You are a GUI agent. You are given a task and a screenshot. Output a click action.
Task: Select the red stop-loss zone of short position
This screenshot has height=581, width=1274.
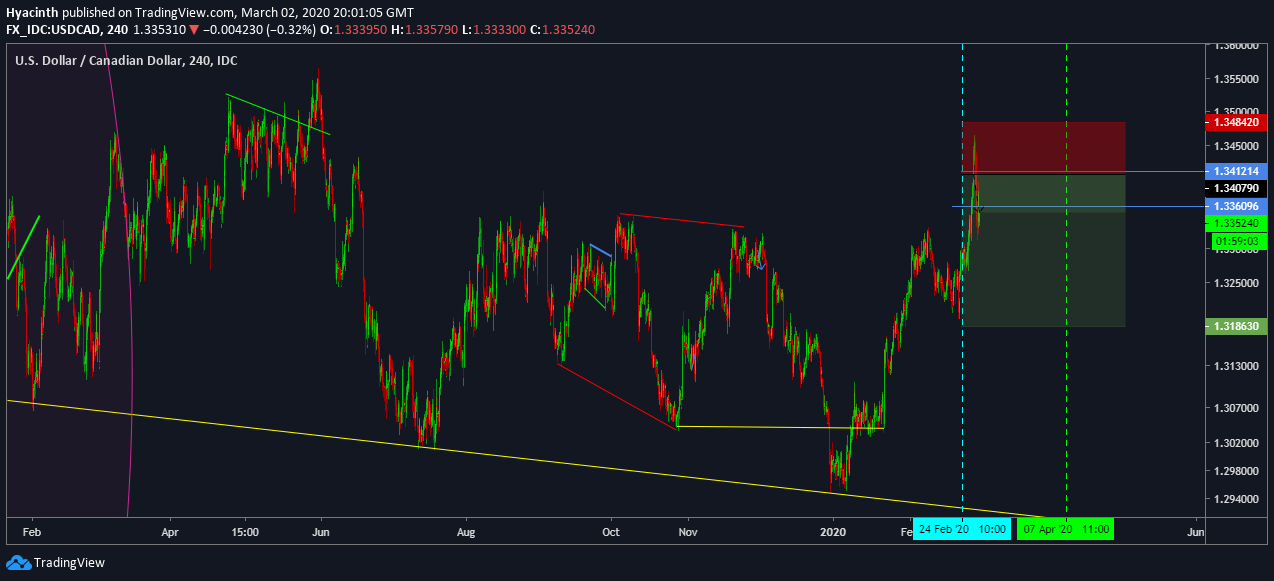(x=1044, y=148)
